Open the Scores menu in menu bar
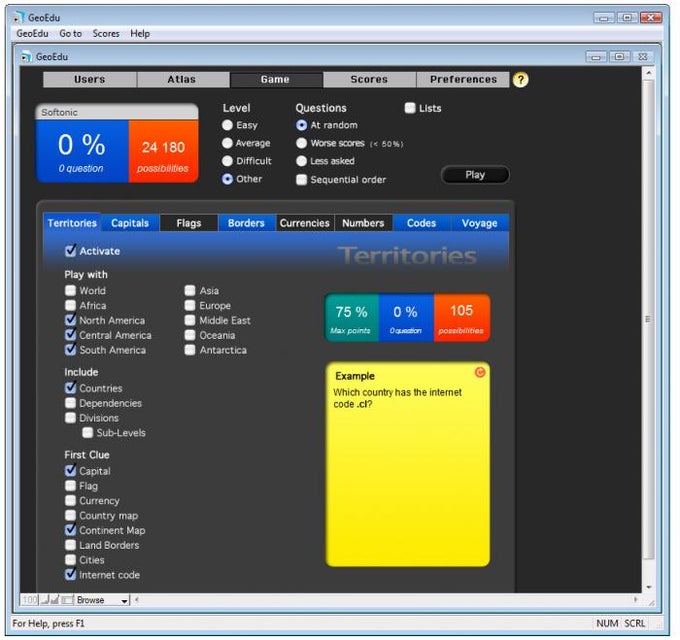 (x=106, y=33)
